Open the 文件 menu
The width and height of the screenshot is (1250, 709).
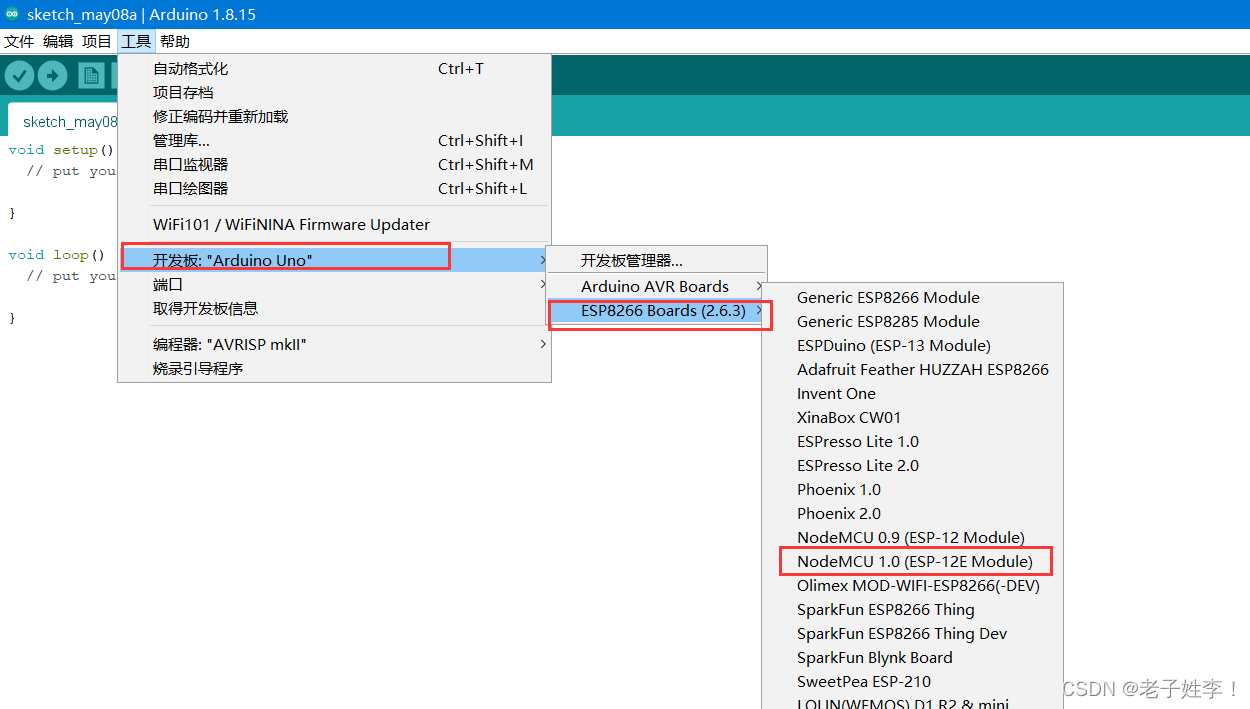(19, 41)
